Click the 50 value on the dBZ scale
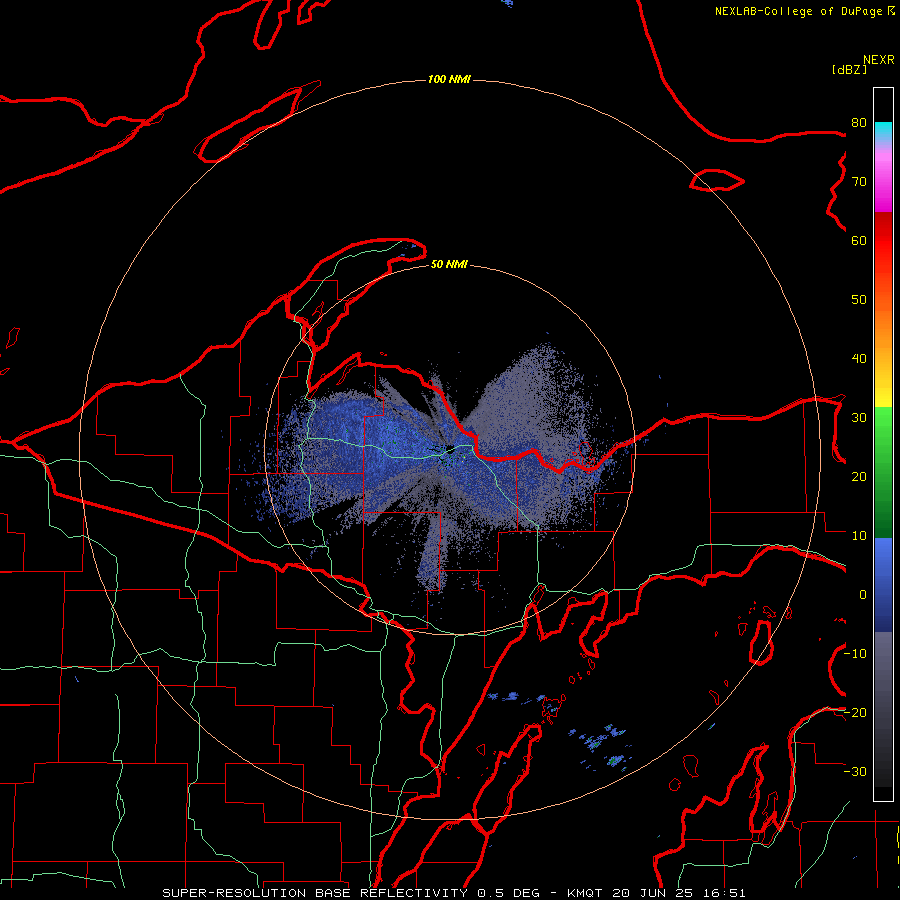 pos(859,300)
